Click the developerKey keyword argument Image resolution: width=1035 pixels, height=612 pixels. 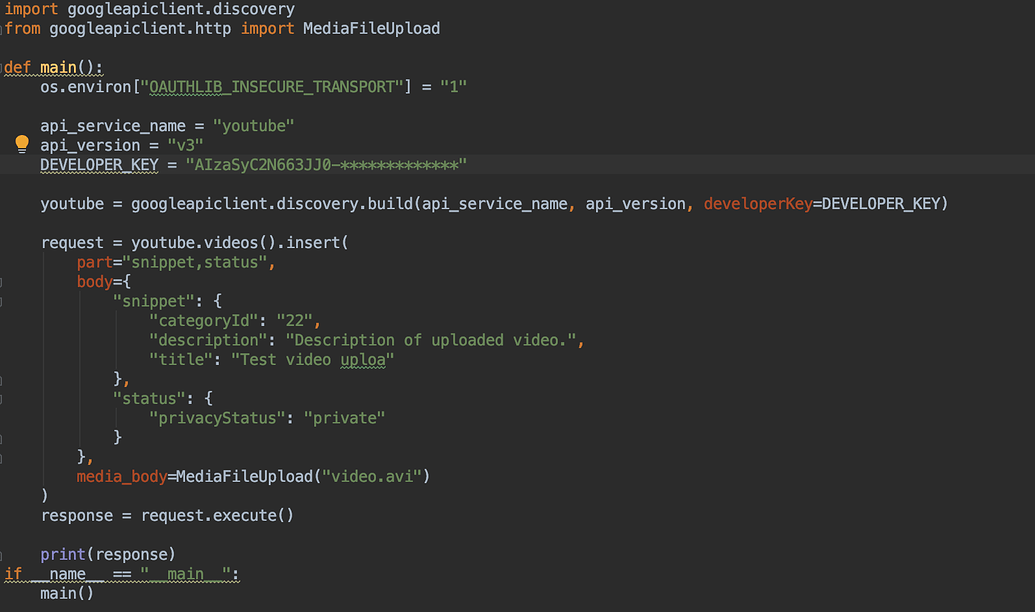click(x=757, y=204)
